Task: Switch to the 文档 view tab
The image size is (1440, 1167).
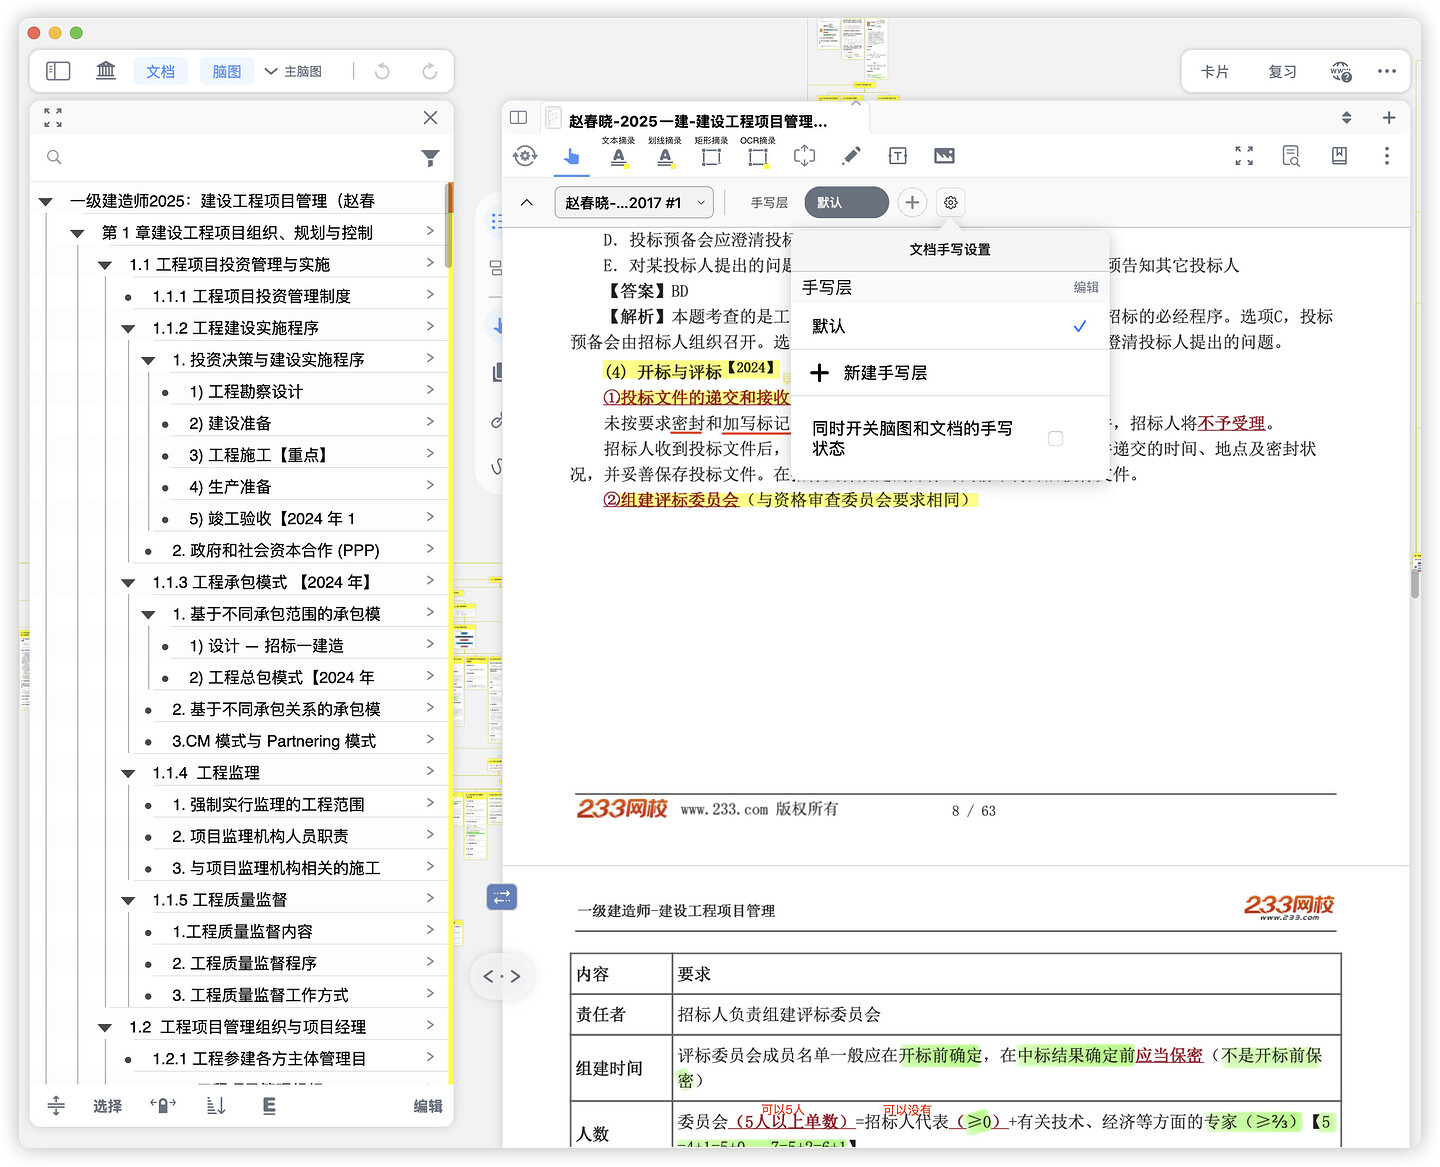Action: pyautogui.click(x=160, y=71)
